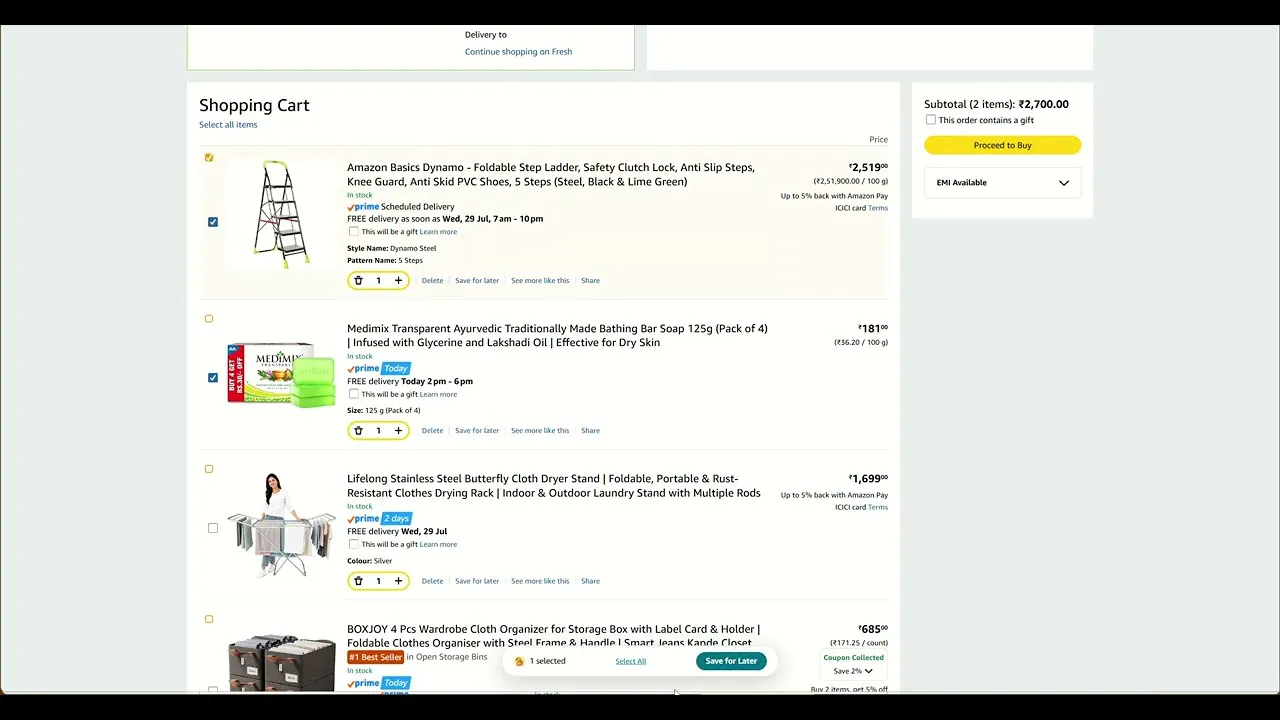This screenshot has width=1280, height=720.
Task: Open the step ladder product image
Action: (282, 214)
